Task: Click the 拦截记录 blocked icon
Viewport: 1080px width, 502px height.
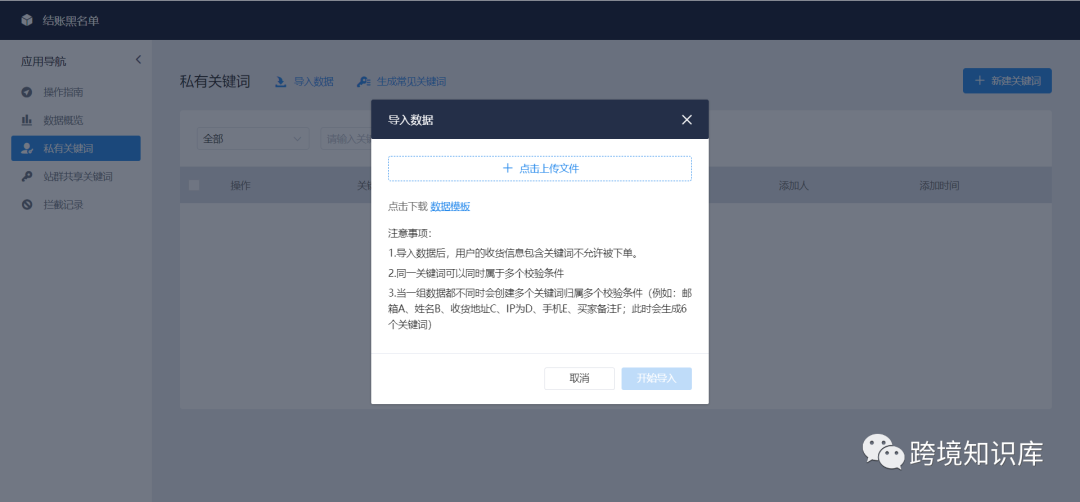Action: click(x=27, y=205)
